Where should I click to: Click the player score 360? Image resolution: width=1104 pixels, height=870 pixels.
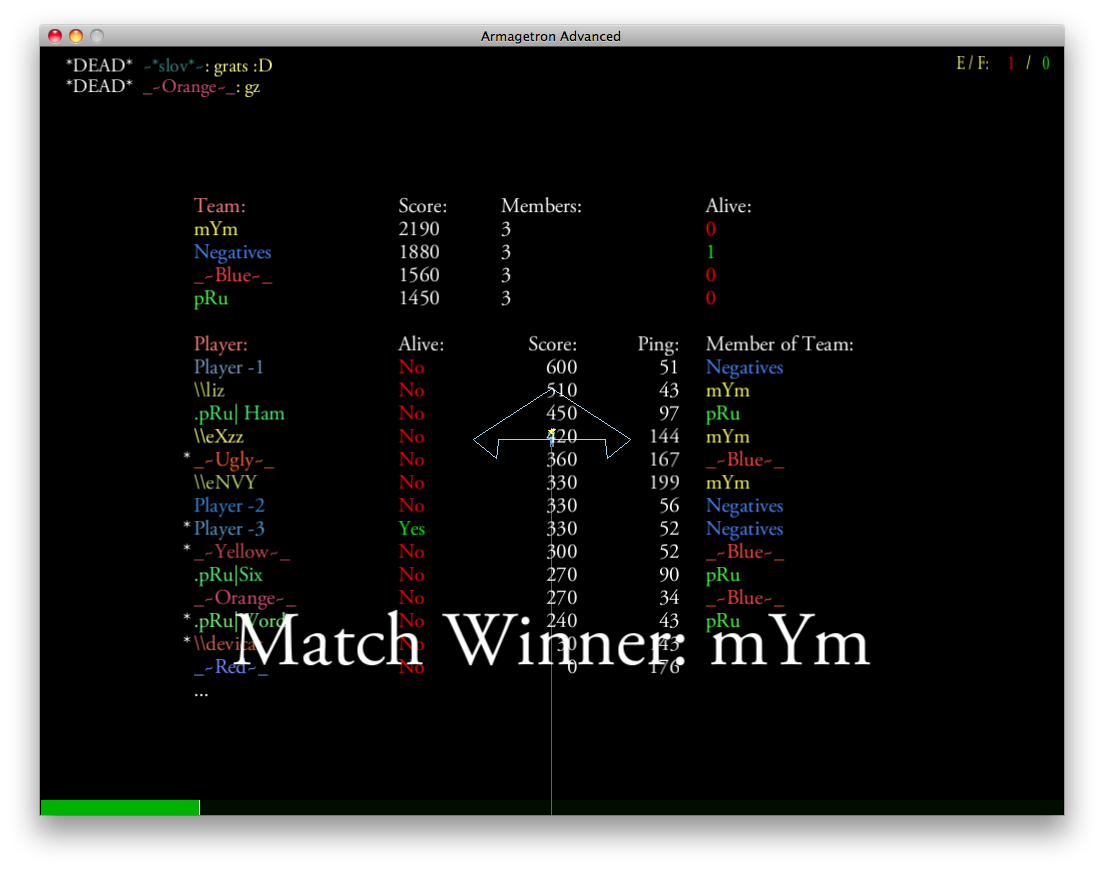pos(561,460)
